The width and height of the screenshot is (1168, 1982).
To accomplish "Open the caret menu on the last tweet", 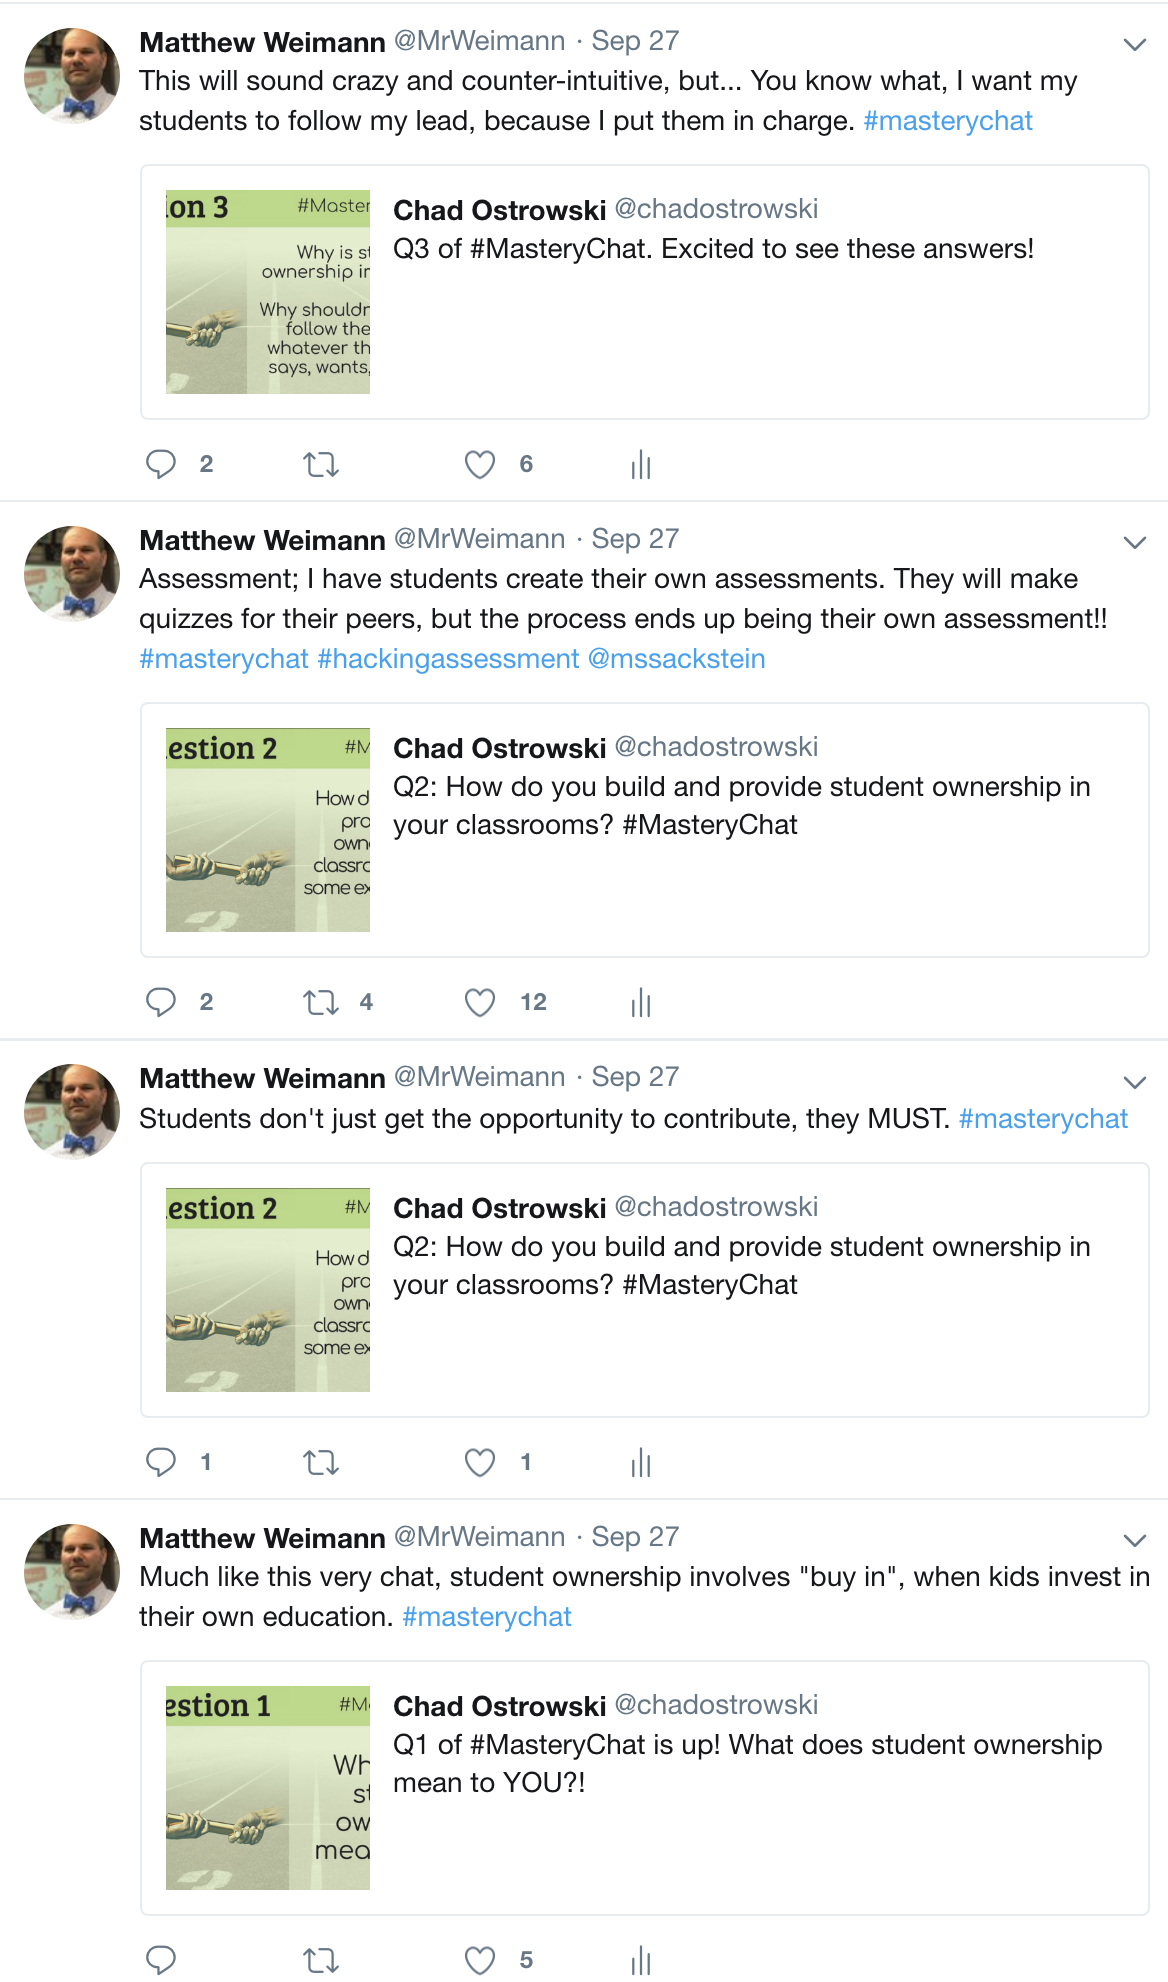I will click(x=1134, y=1540).
